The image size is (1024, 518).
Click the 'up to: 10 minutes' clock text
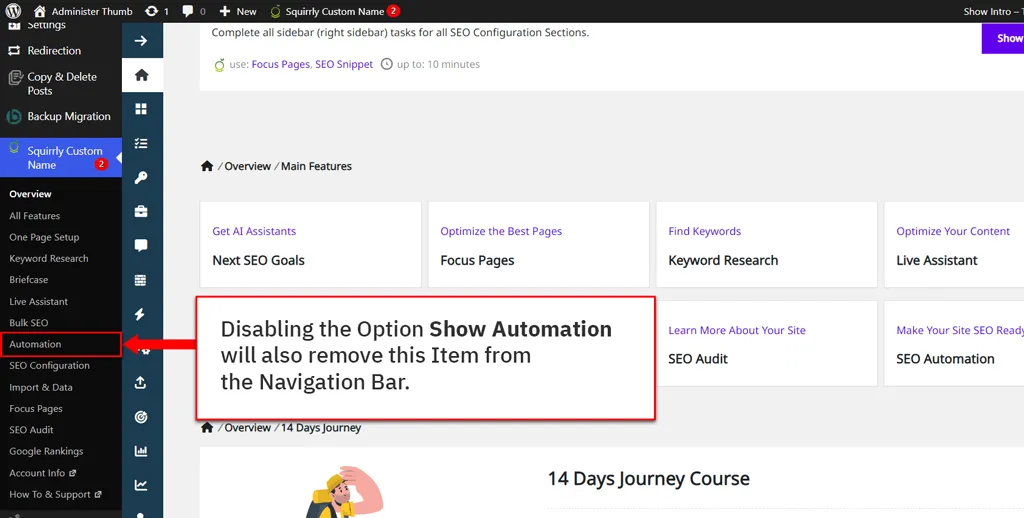tap(430, 64)
